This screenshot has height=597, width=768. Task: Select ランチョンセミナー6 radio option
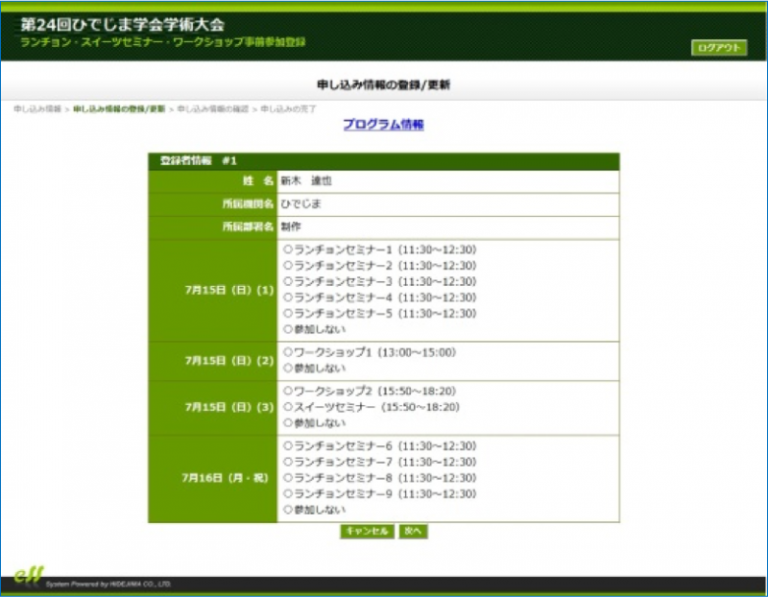coord(288,446)
